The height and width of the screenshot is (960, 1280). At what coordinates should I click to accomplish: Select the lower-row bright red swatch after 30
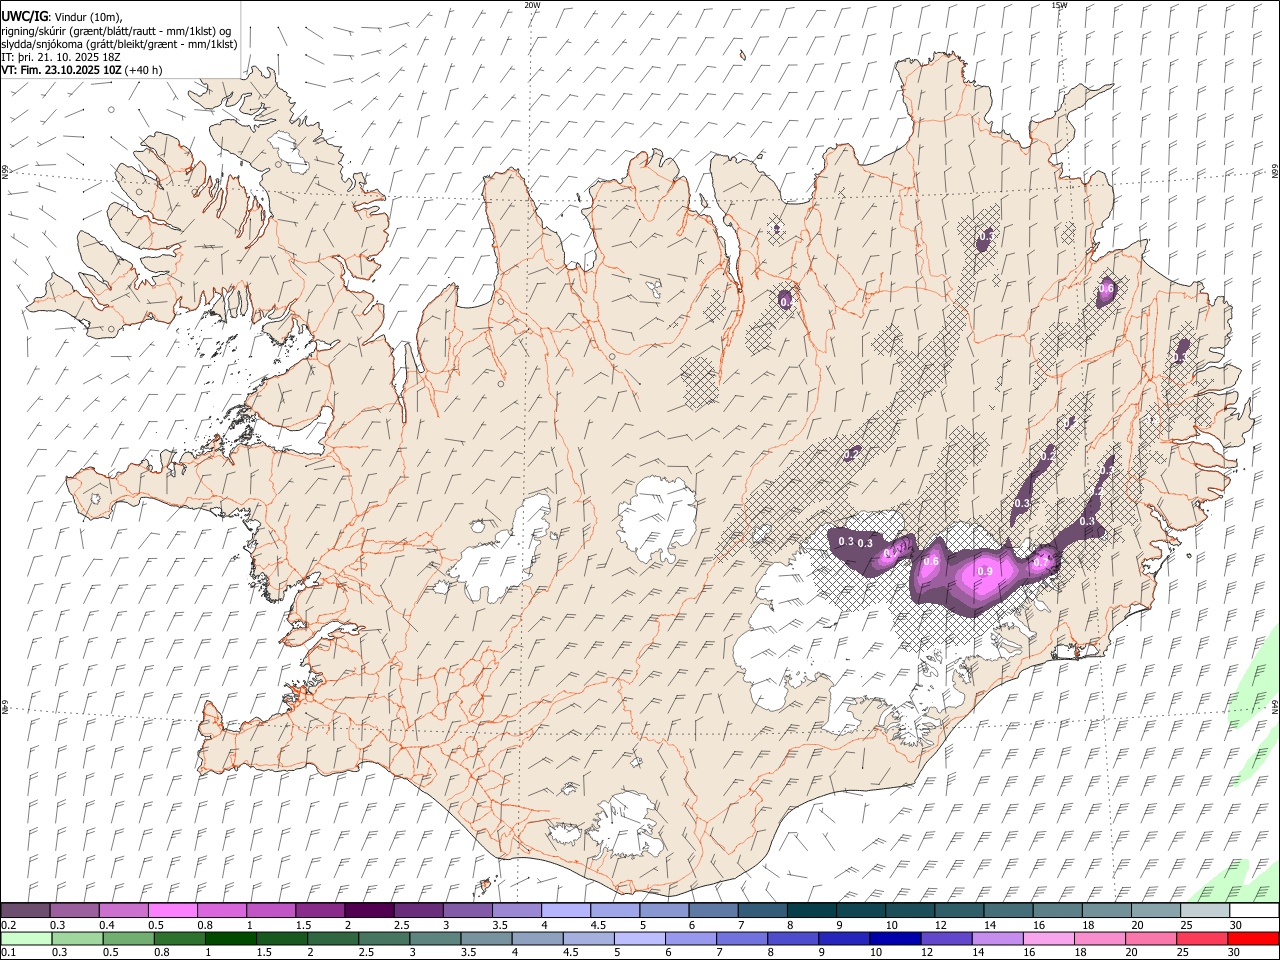point(1254,938)
